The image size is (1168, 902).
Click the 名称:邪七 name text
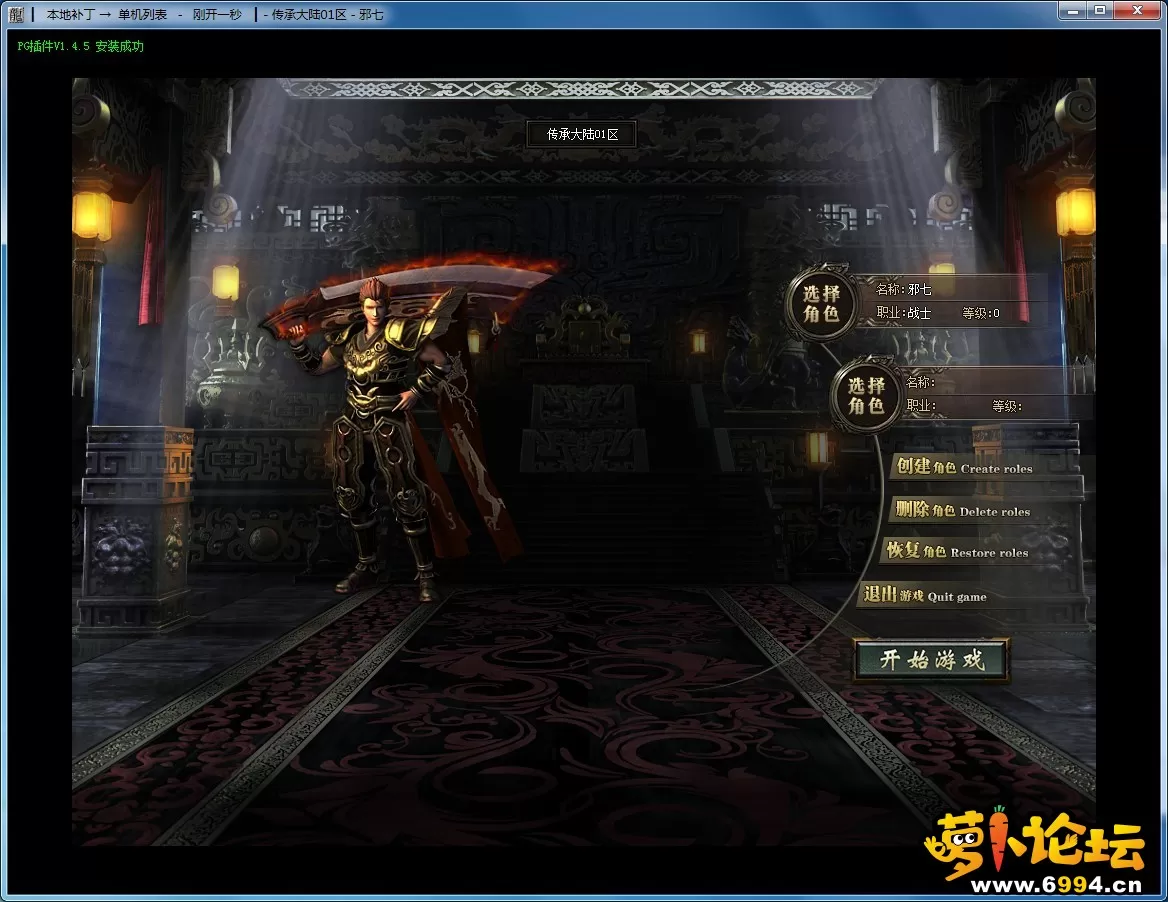click(904, 289)
